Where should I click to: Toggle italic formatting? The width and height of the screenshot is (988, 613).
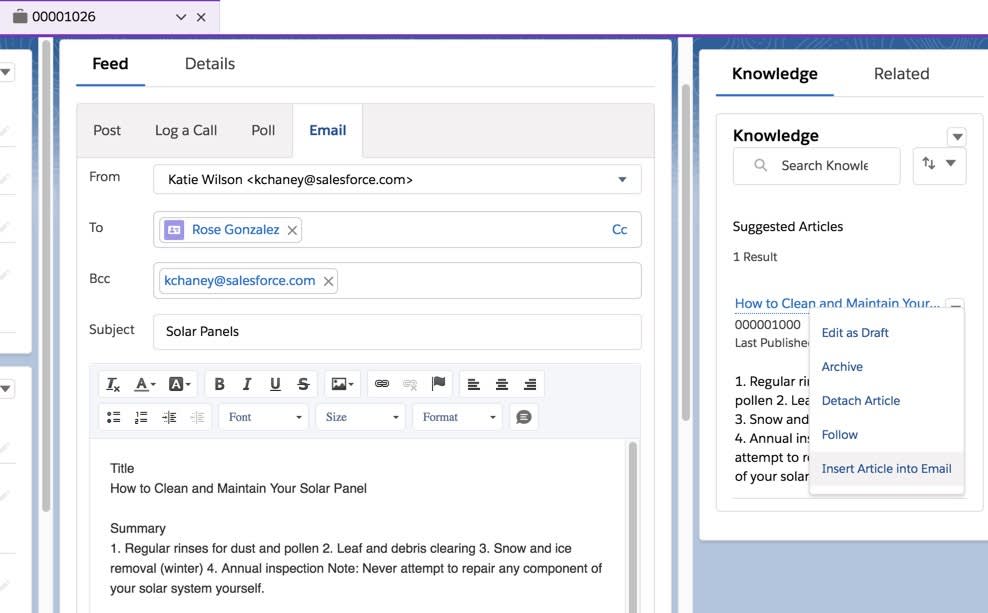tap(247, 384)
